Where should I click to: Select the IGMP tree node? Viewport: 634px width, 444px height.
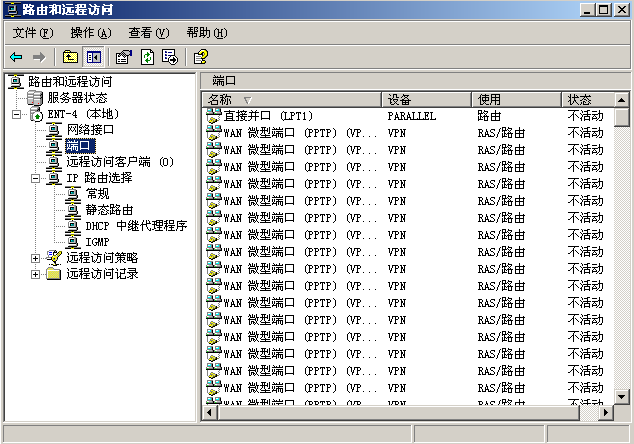(97, 242)
